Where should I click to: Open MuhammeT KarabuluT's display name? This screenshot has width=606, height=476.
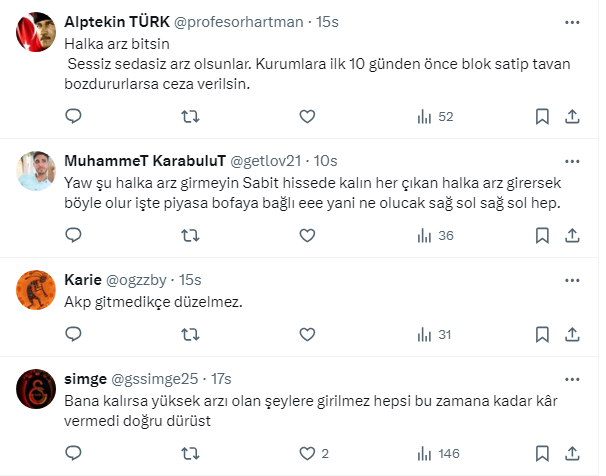pyautogui.click(x=144, y=160)
